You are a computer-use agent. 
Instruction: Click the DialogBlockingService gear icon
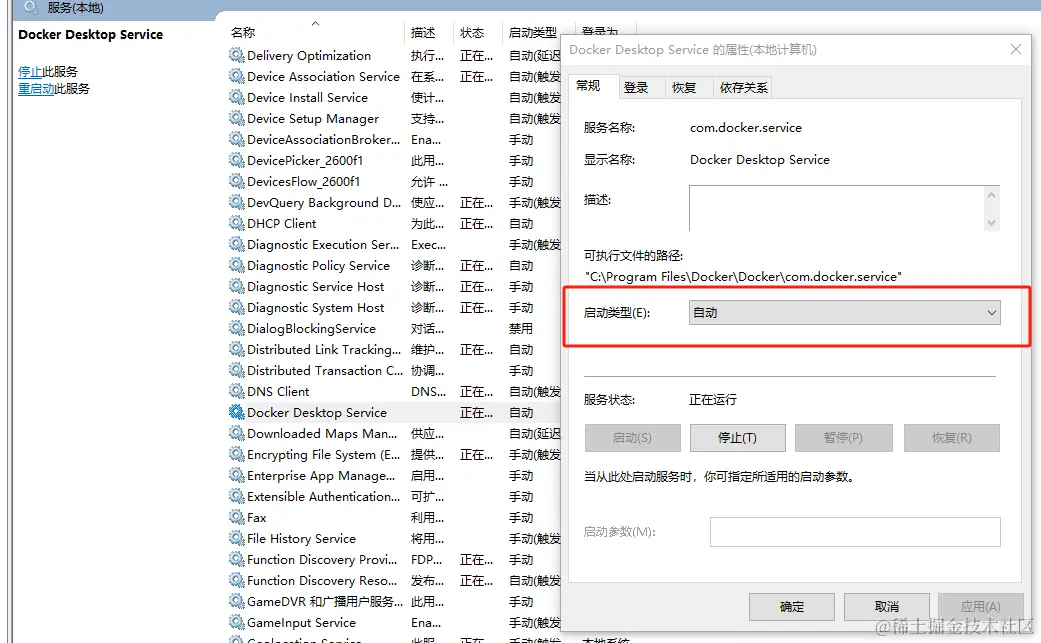[236, 328]
